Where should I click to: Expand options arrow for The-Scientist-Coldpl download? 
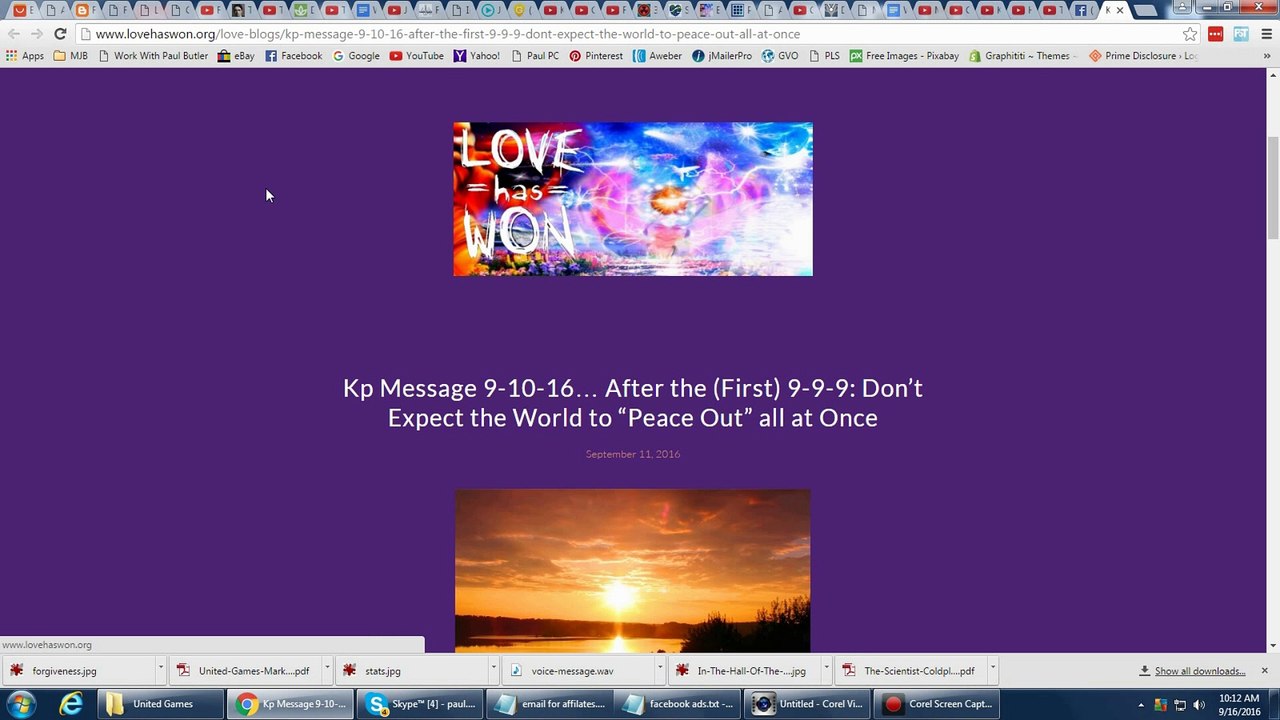click(992, 670)
